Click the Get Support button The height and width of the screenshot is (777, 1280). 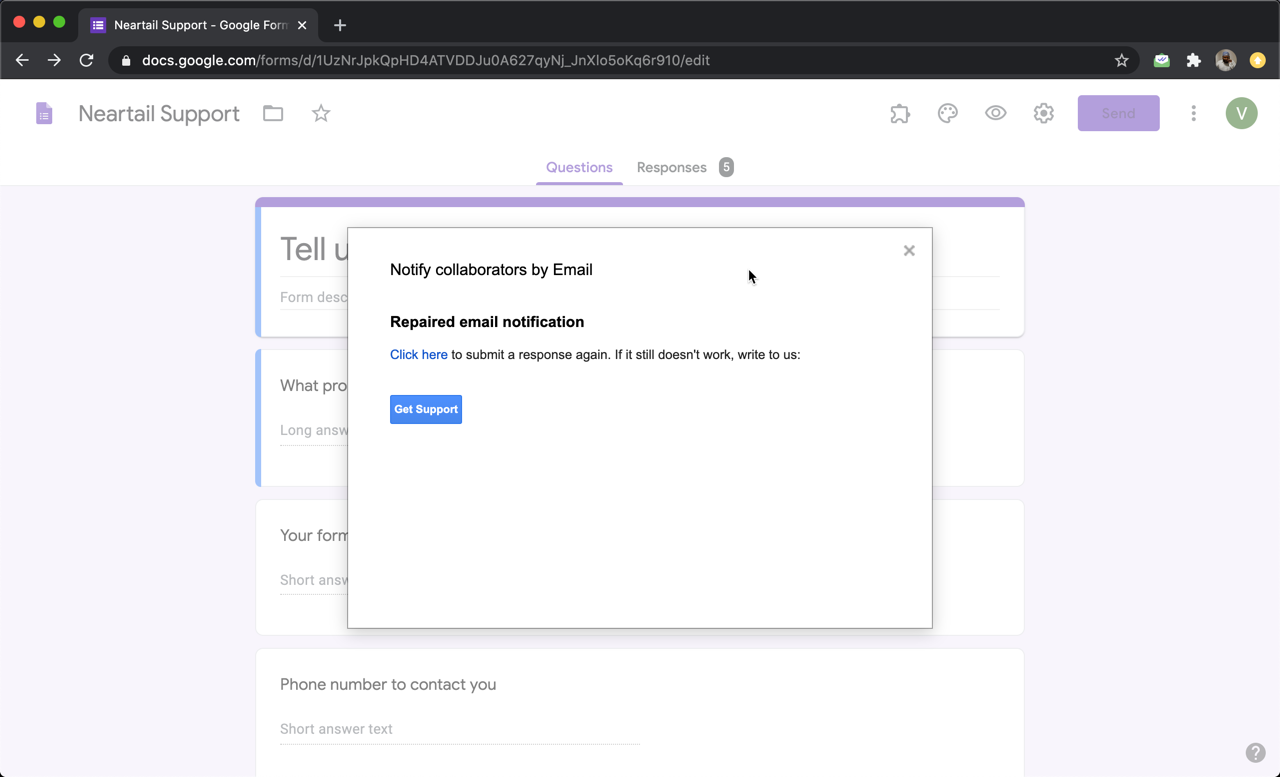[426, 409]
